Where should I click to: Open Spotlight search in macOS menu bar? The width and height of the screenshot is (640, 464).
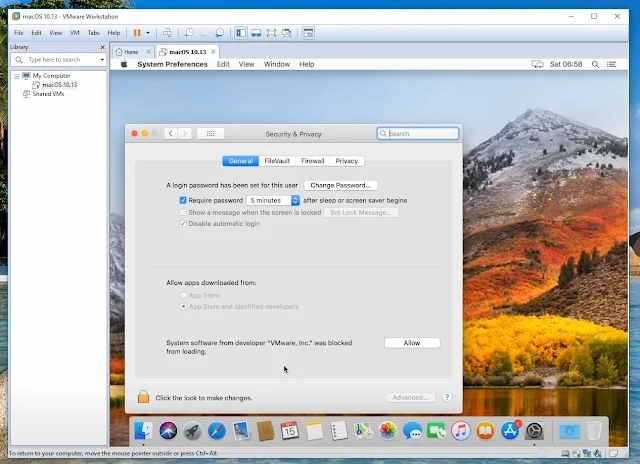596,64
